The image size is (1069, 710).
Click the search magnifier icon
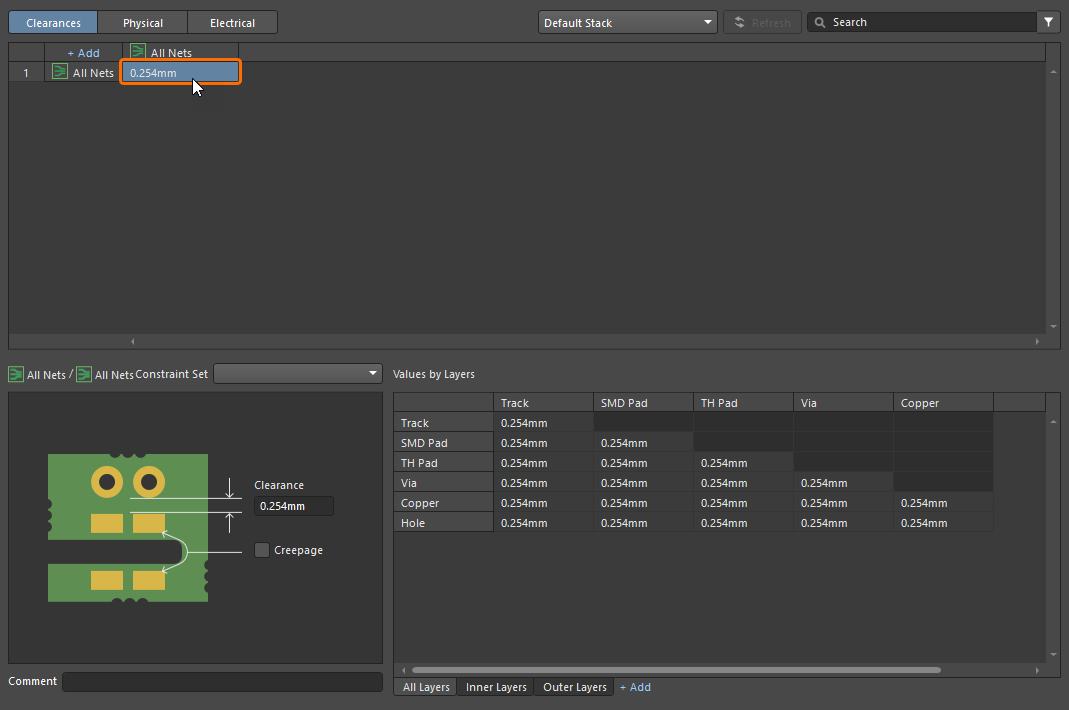(x=820, y=22)
